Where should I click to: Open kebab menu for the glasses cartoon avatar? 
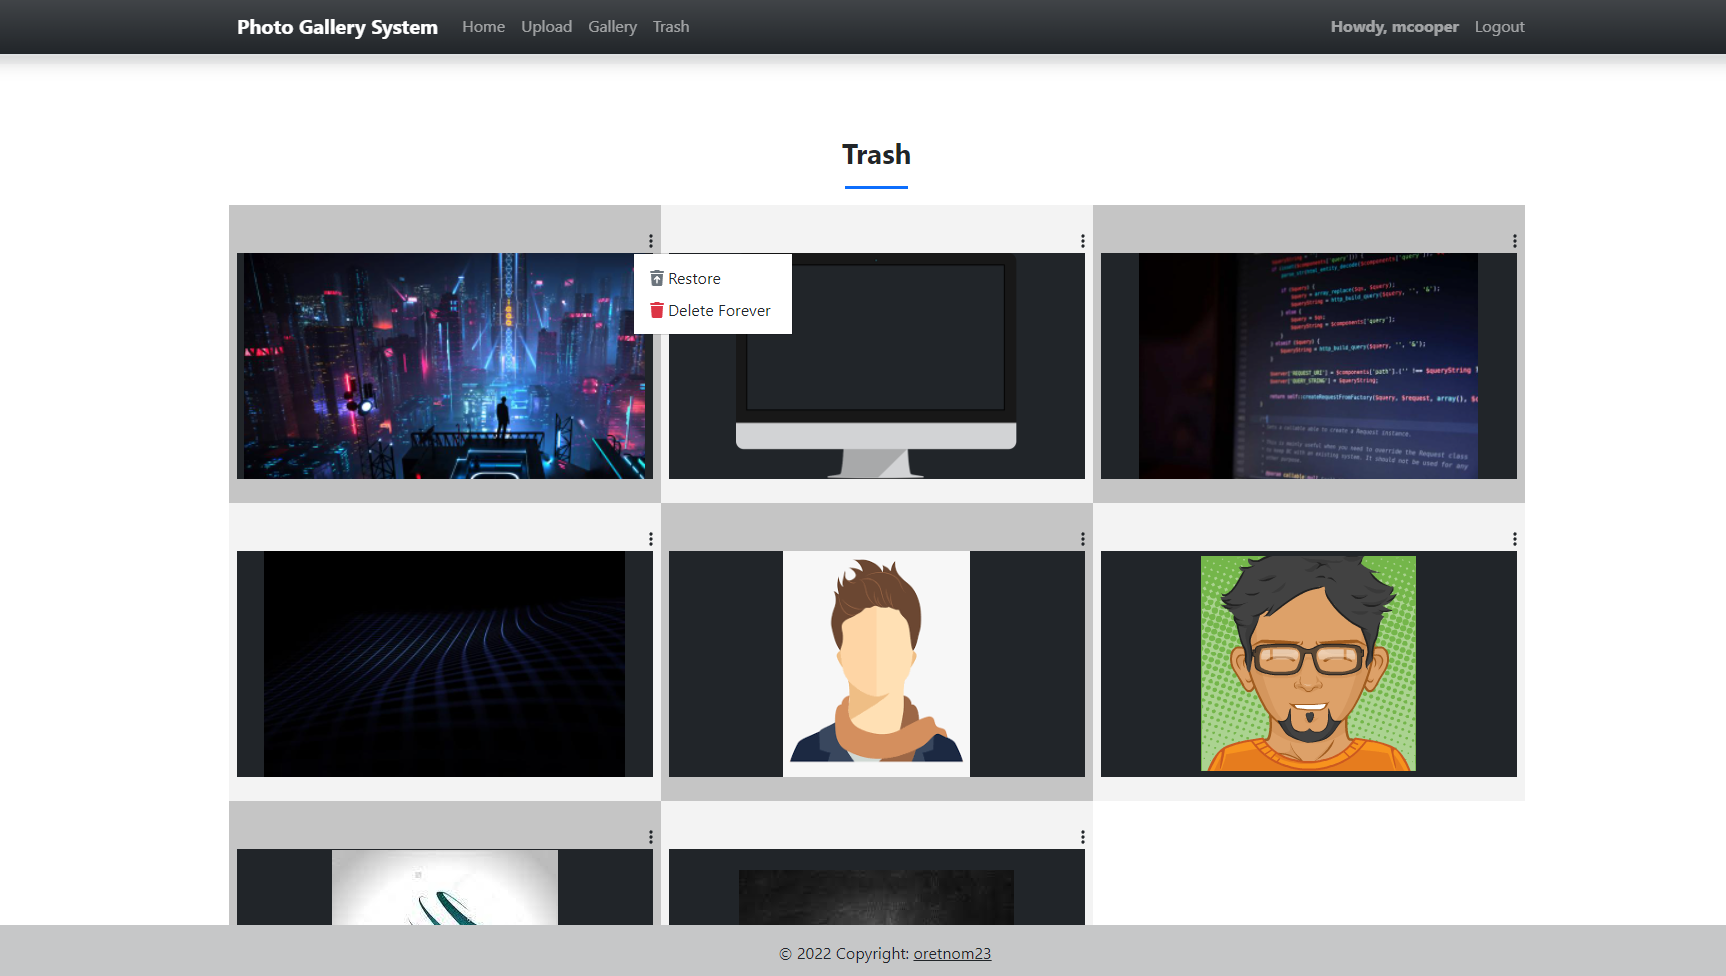pos(1514,539)
